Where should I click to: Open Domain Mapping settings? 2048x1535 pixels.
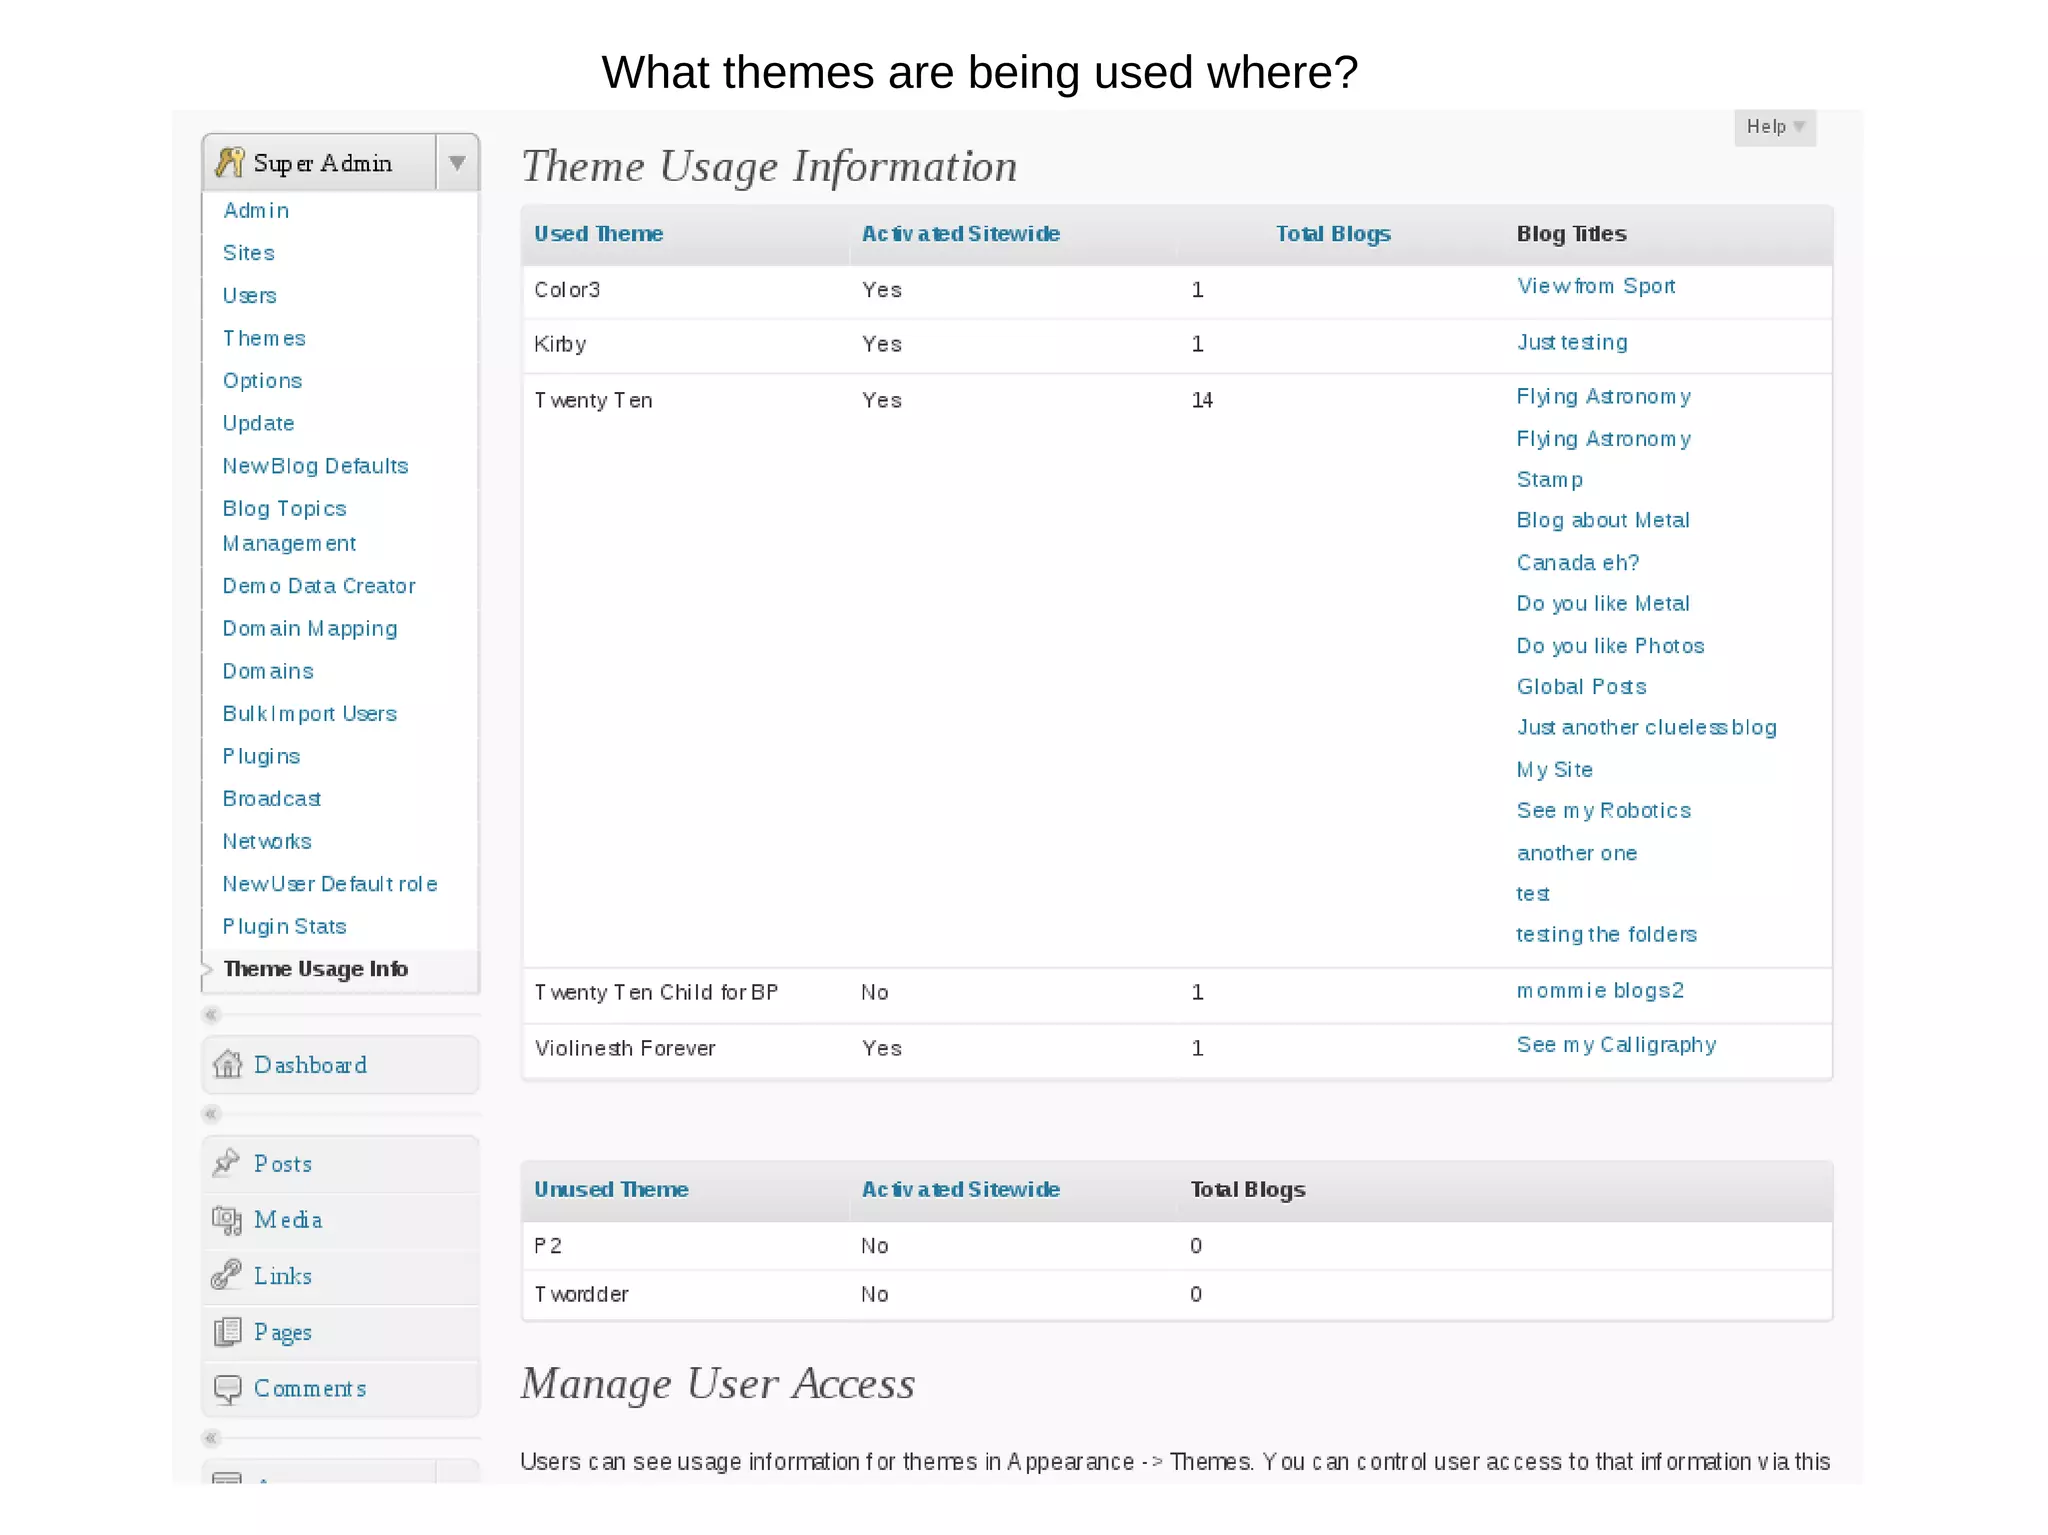click(310, 629)
